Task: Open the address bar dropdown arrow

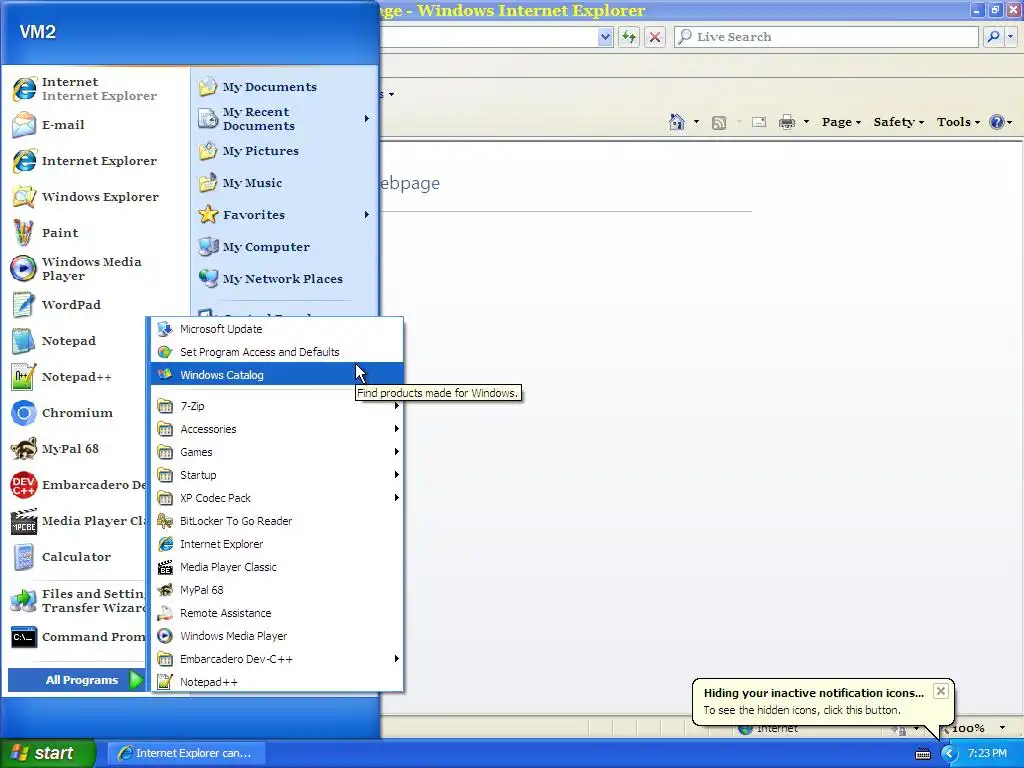Action: pyautogui.click(x=605, y=37)
